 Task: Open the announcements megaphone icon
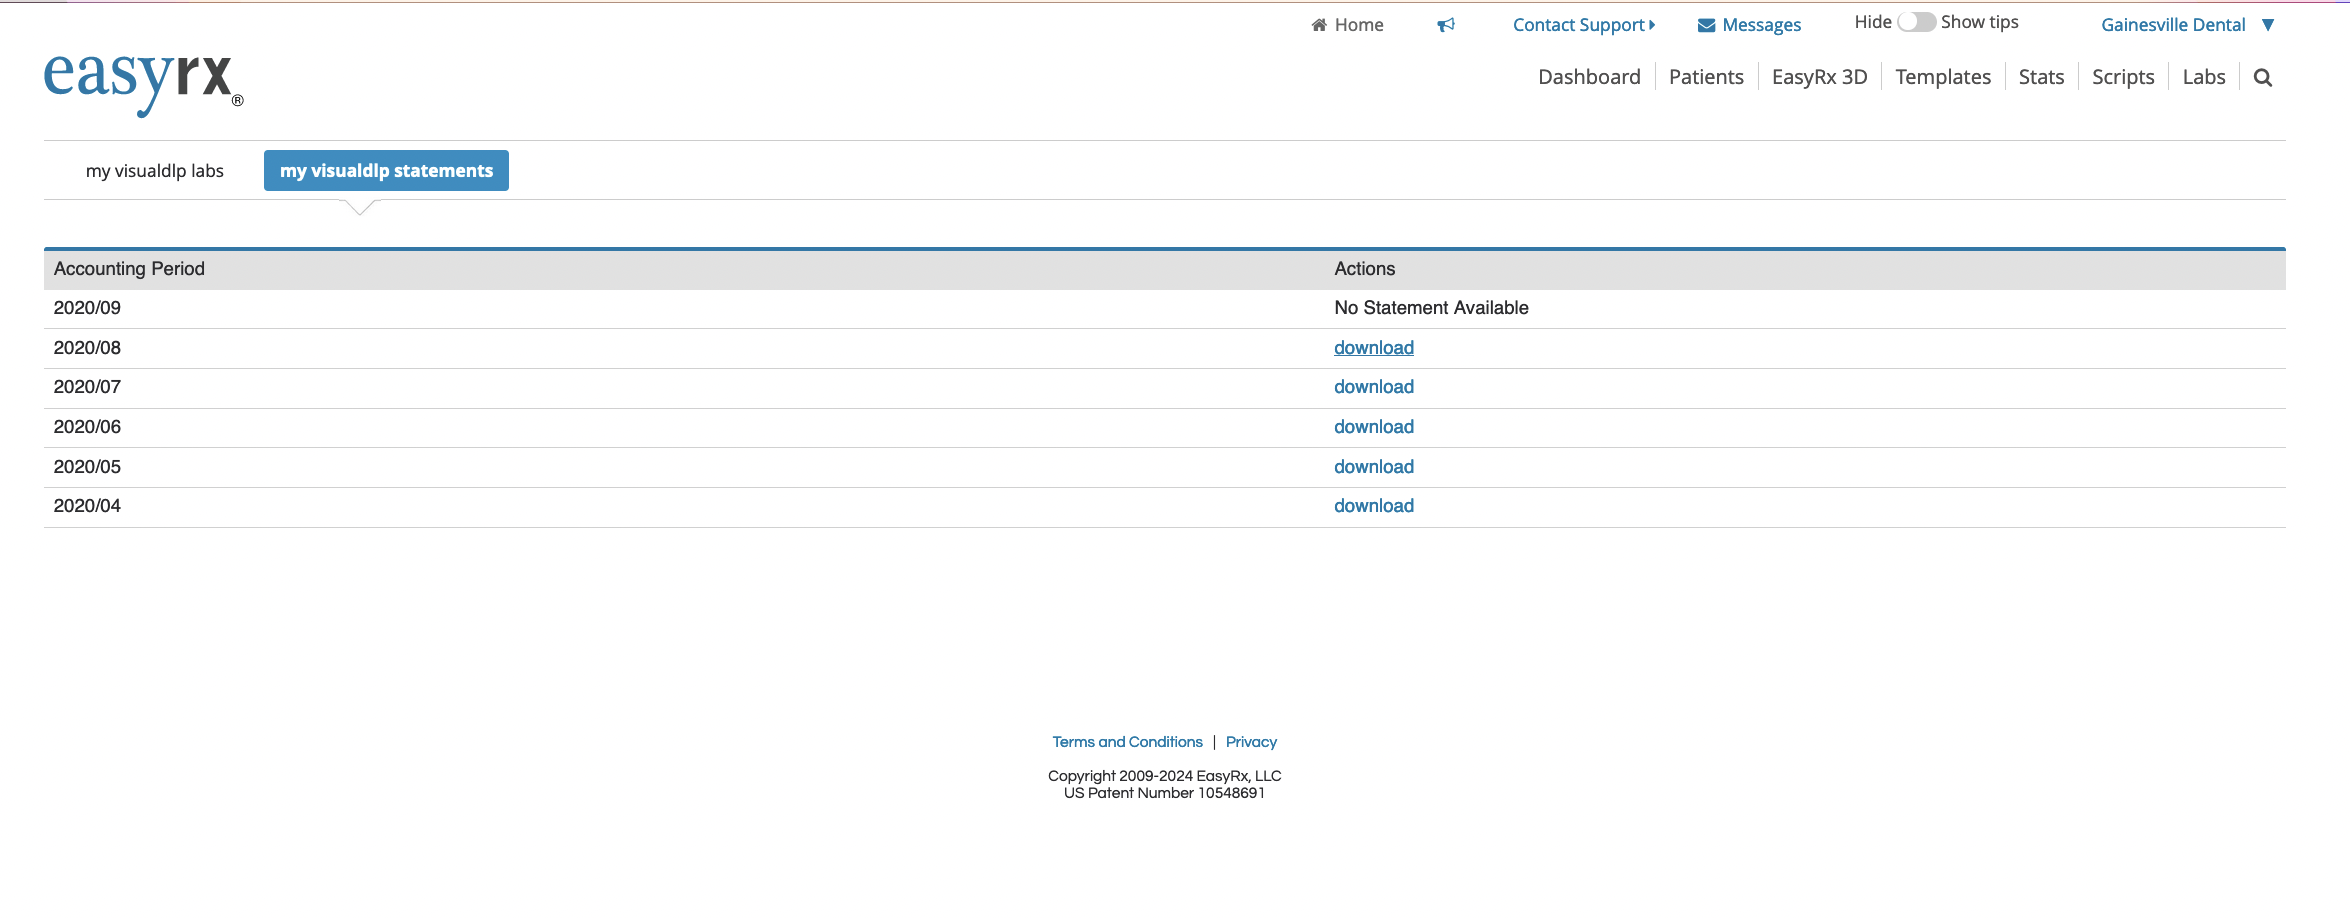pyautogui.click(x=1446, y=25)
